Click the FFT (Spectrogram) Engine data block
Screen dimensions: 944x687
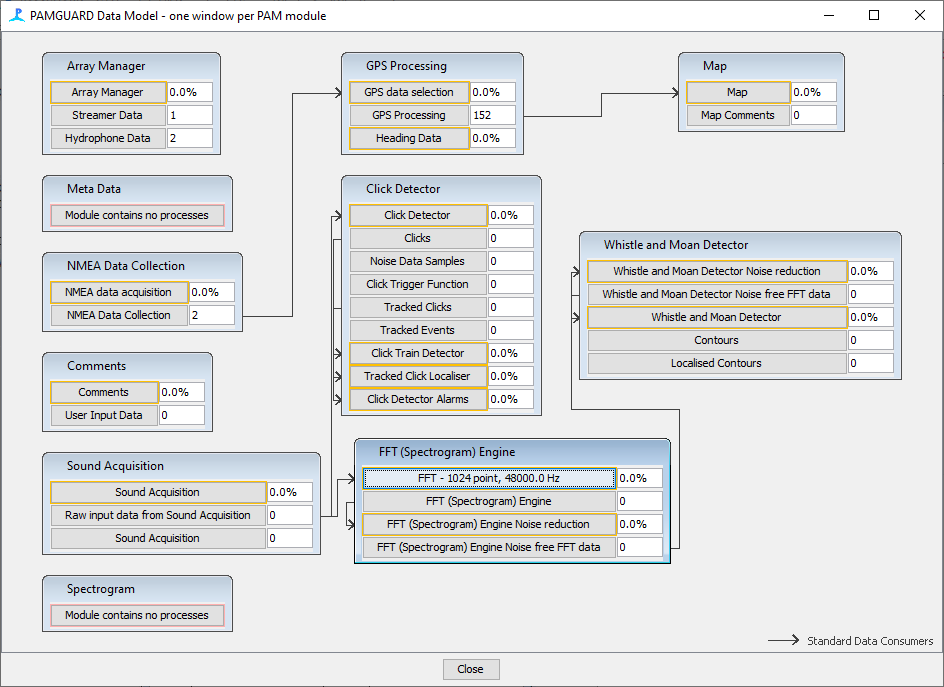click(x=489, y=501)
